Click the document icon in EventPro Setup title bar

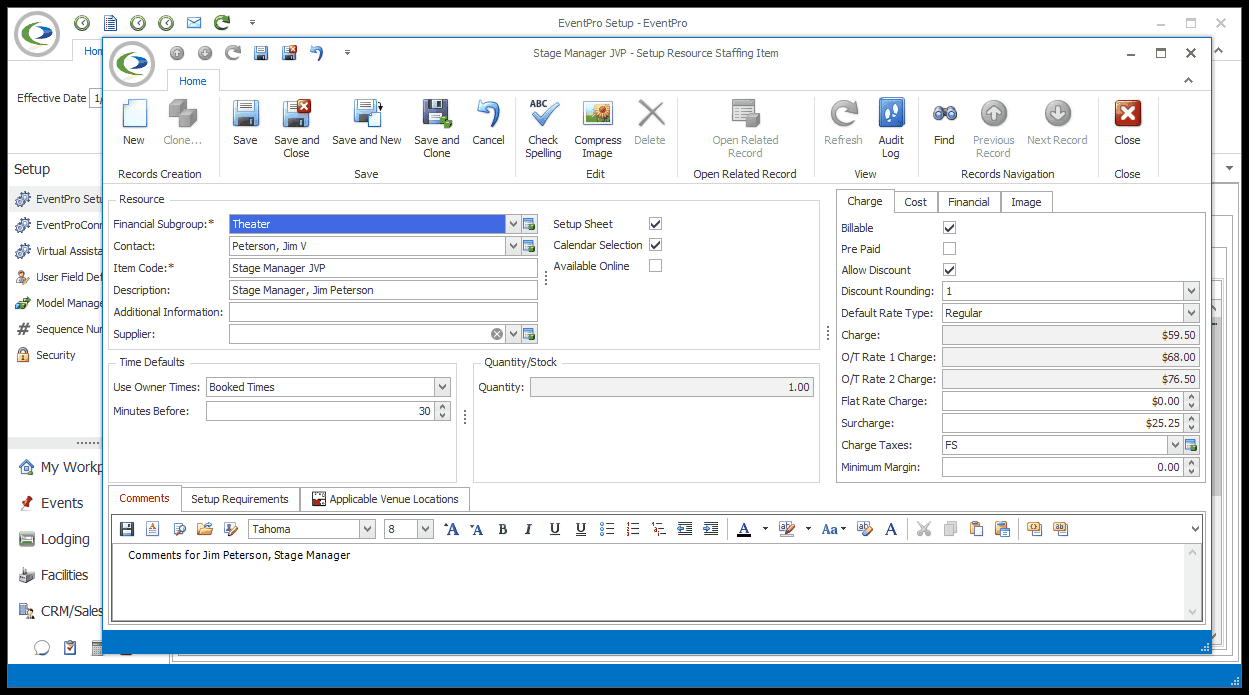coord(110,22)
